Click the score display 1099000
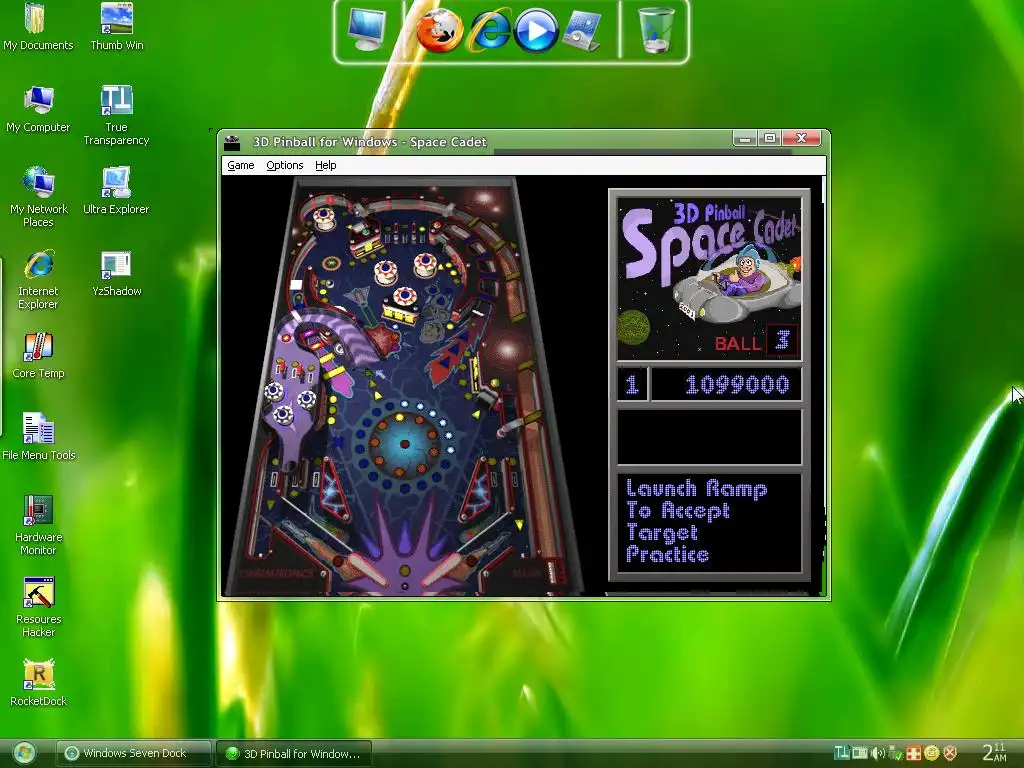 pyautogui.click(x=726, y=384)
